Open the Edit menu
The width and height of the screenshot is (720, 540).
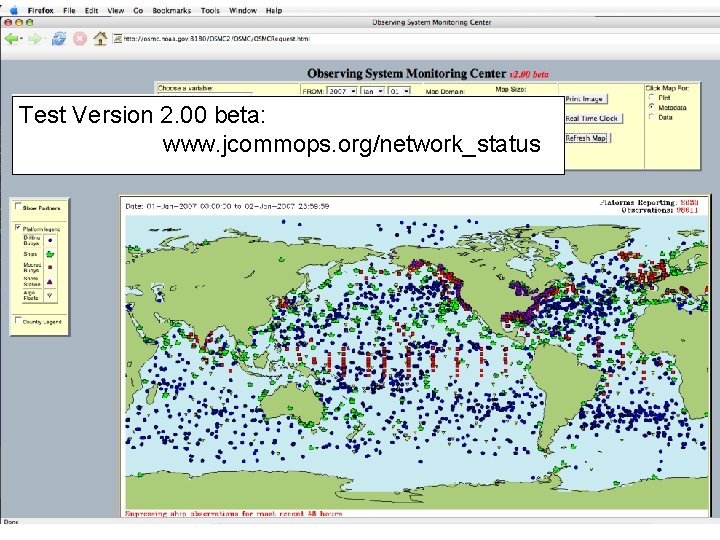click(91, 10)
